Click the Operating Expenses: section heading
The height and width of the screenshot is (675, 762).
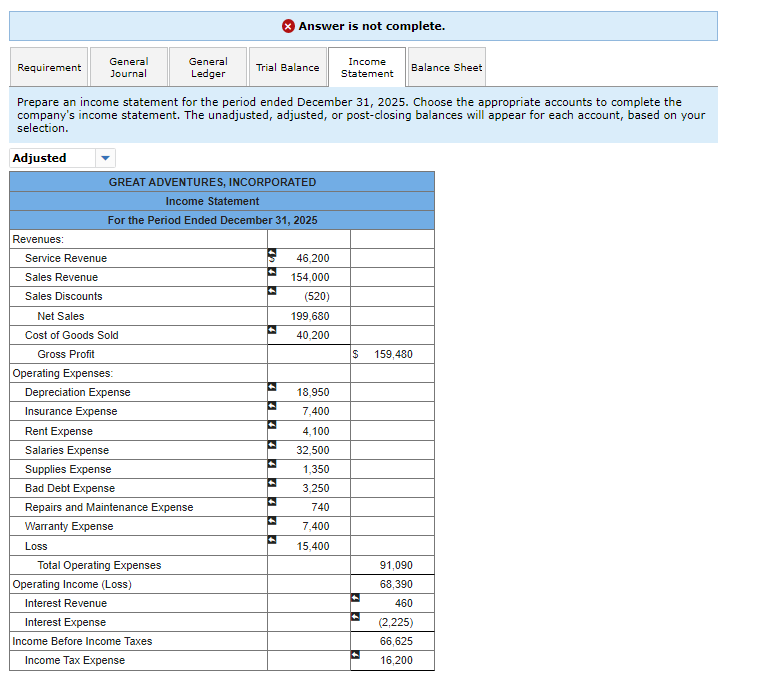point(63,373)
